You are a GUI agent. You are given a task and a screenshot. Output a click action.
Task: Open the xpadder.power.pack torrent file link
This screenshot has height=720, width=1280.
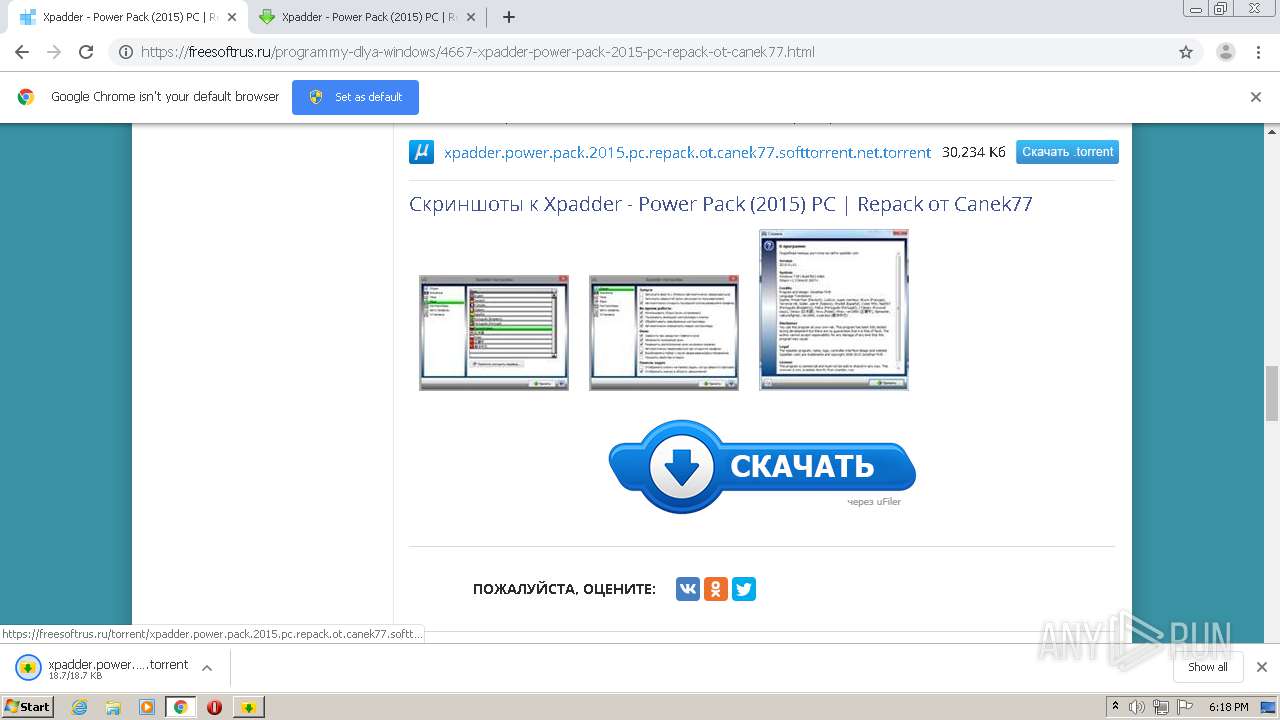(687, 152)
